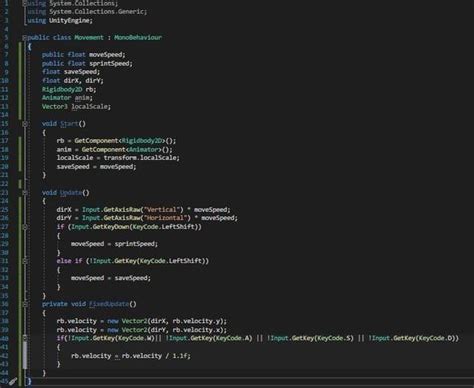Click the '1.1f' divisor value

180,356
